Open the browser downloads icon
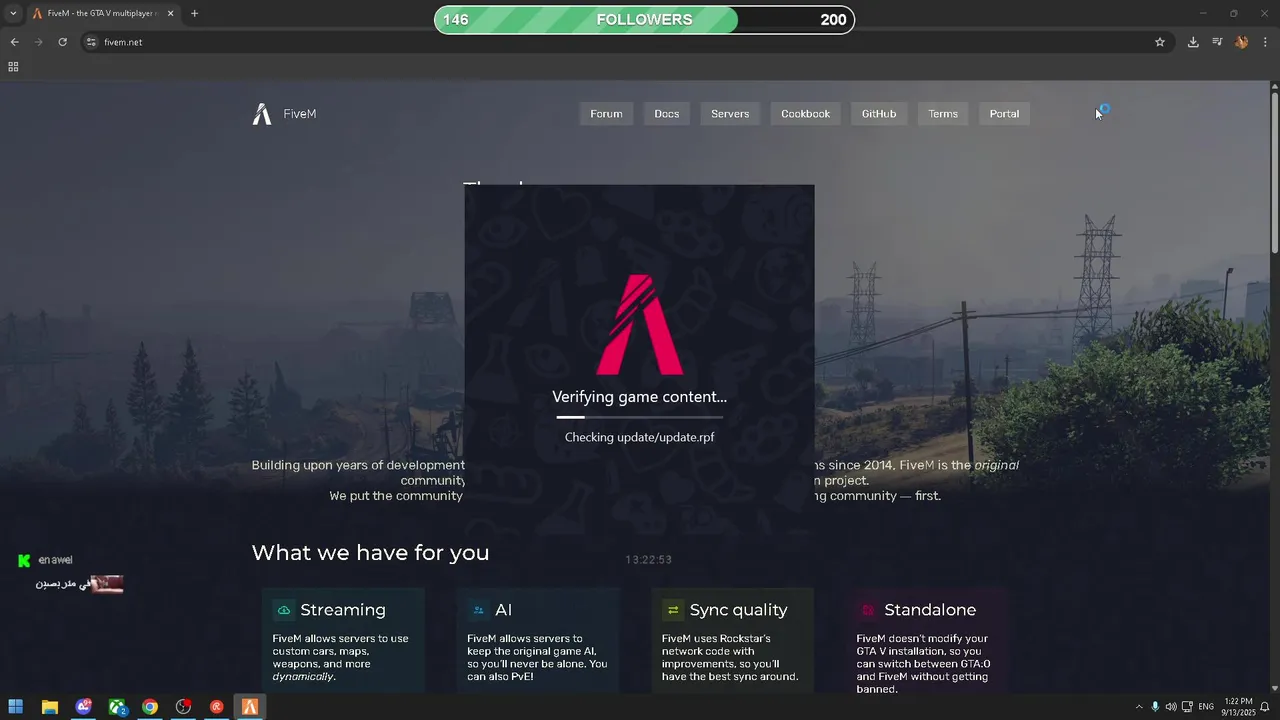The width and height of the screenshot is (1280, 720). pos(1193,42)
